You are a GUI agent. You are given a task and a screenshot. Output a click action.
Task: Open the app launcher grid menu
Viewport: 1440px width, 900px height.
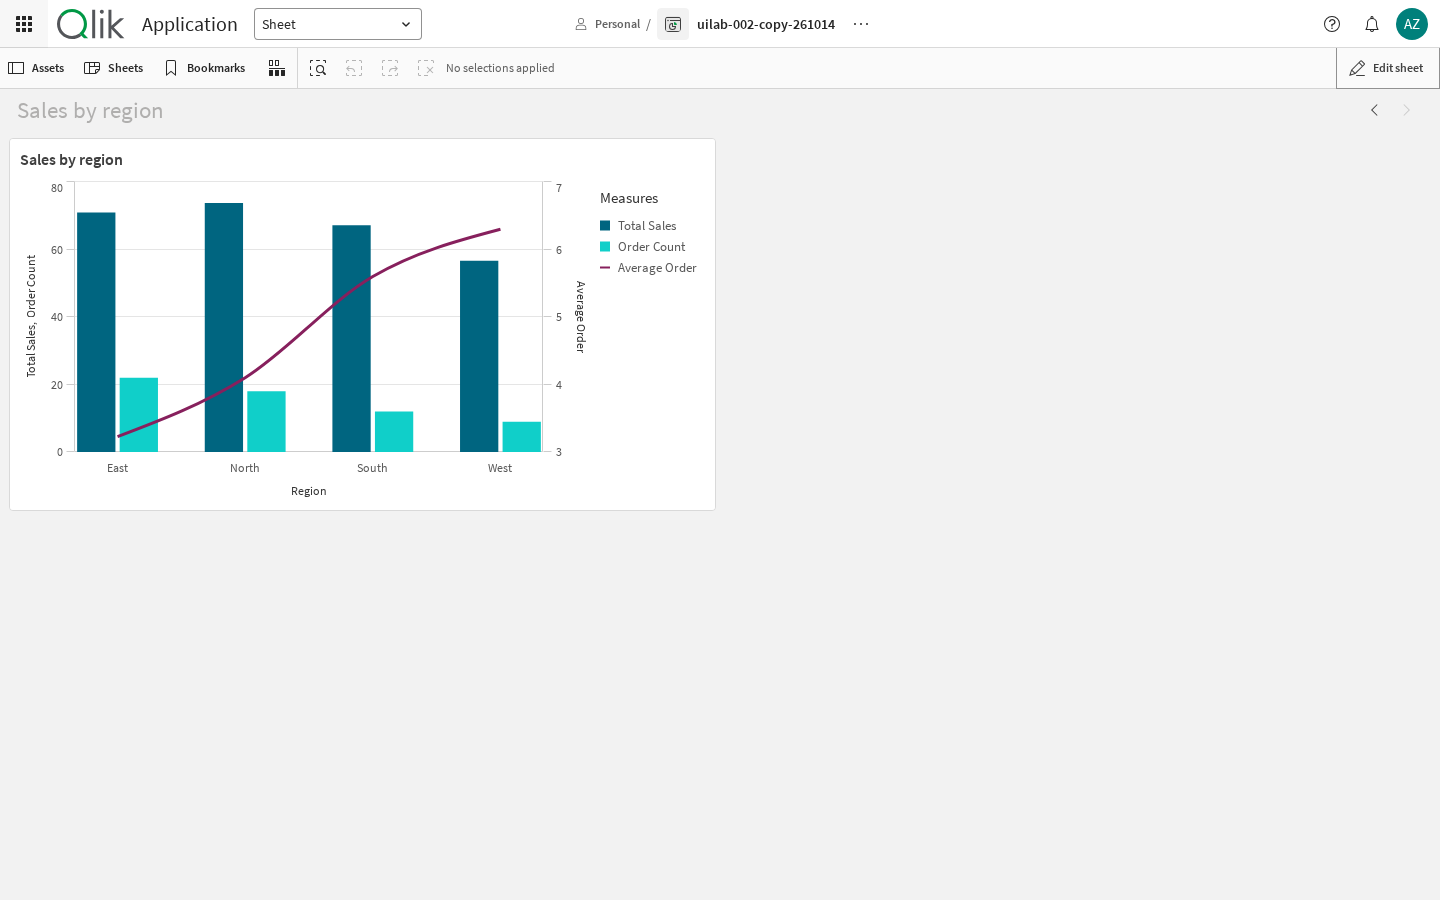click(x=24, y=24)
